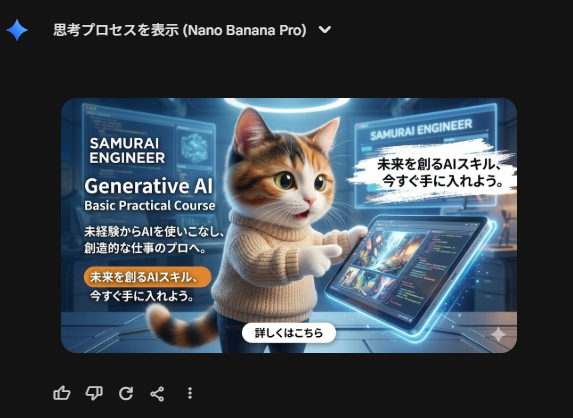The image size is (573, 418).
Task: Click the Generative AI headline text
Action: tap(148, 186)
